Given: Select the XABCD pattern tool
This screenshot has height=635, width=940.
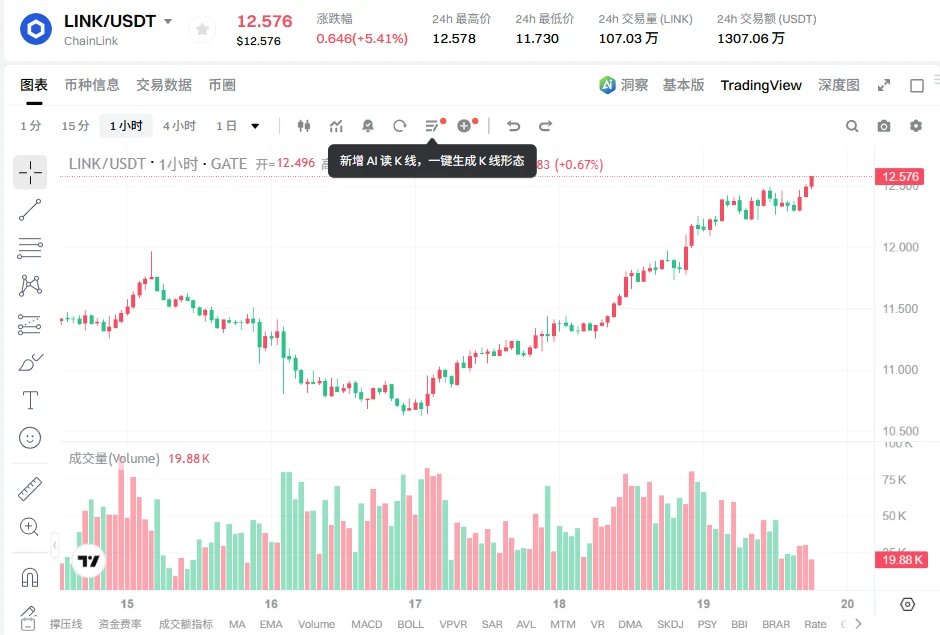Looking at the screenshot, I should (30, 285).
